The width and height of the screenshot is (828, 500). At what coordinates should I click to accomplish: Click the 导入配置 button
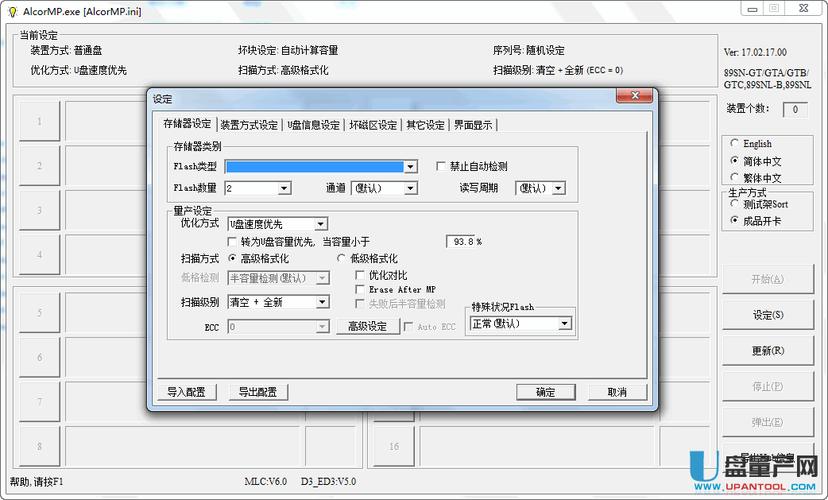(186, 392)
